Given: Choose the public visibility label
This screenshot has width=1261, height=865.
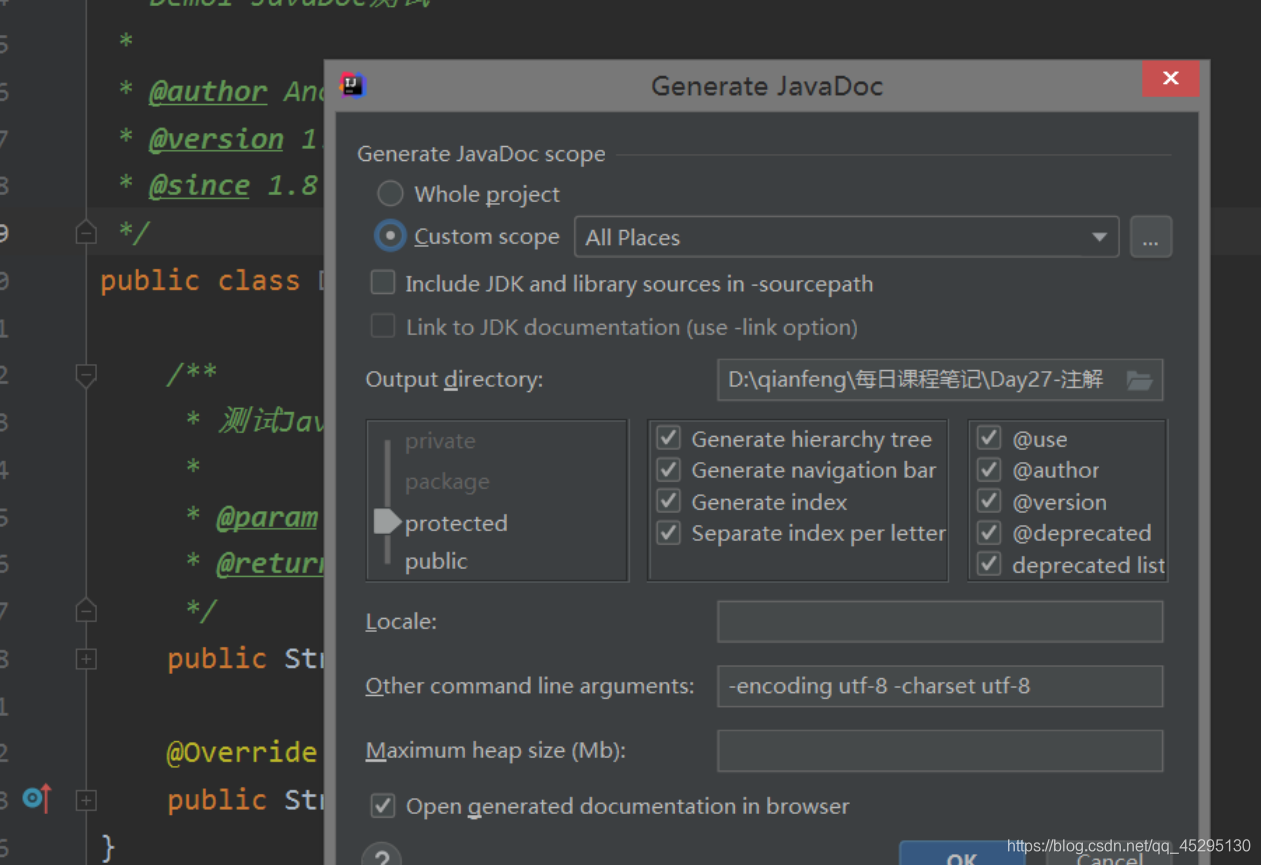Looking at the screenshot, I should (x=436, y=561).
